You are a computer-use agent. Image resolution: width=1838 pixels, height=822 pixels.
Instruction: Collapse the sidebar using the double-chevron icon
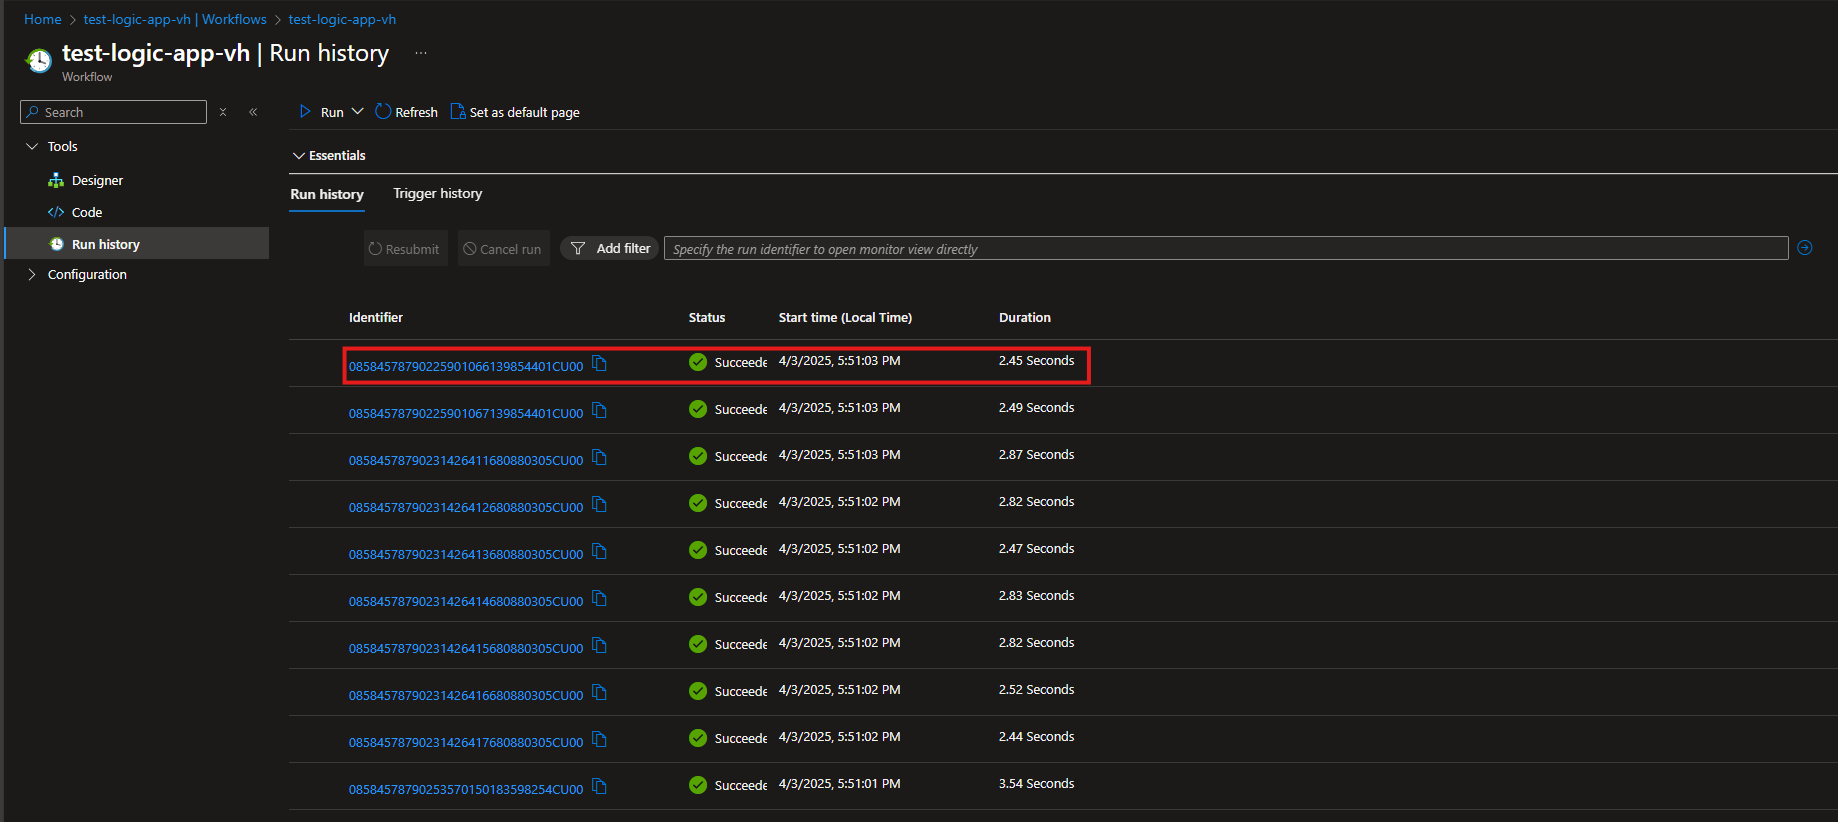click(x=253, y=112)
